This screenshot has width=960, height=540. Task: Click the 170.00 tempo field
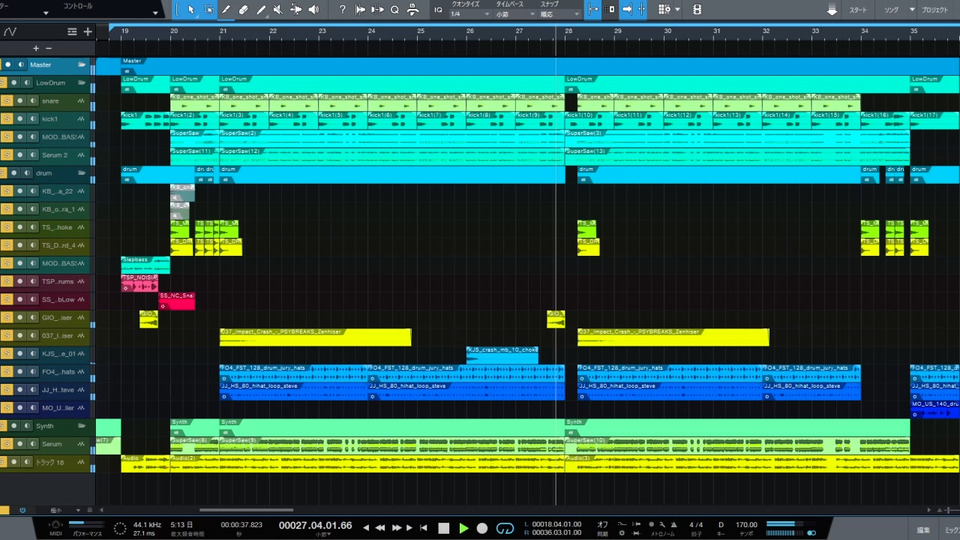(749, 524)
